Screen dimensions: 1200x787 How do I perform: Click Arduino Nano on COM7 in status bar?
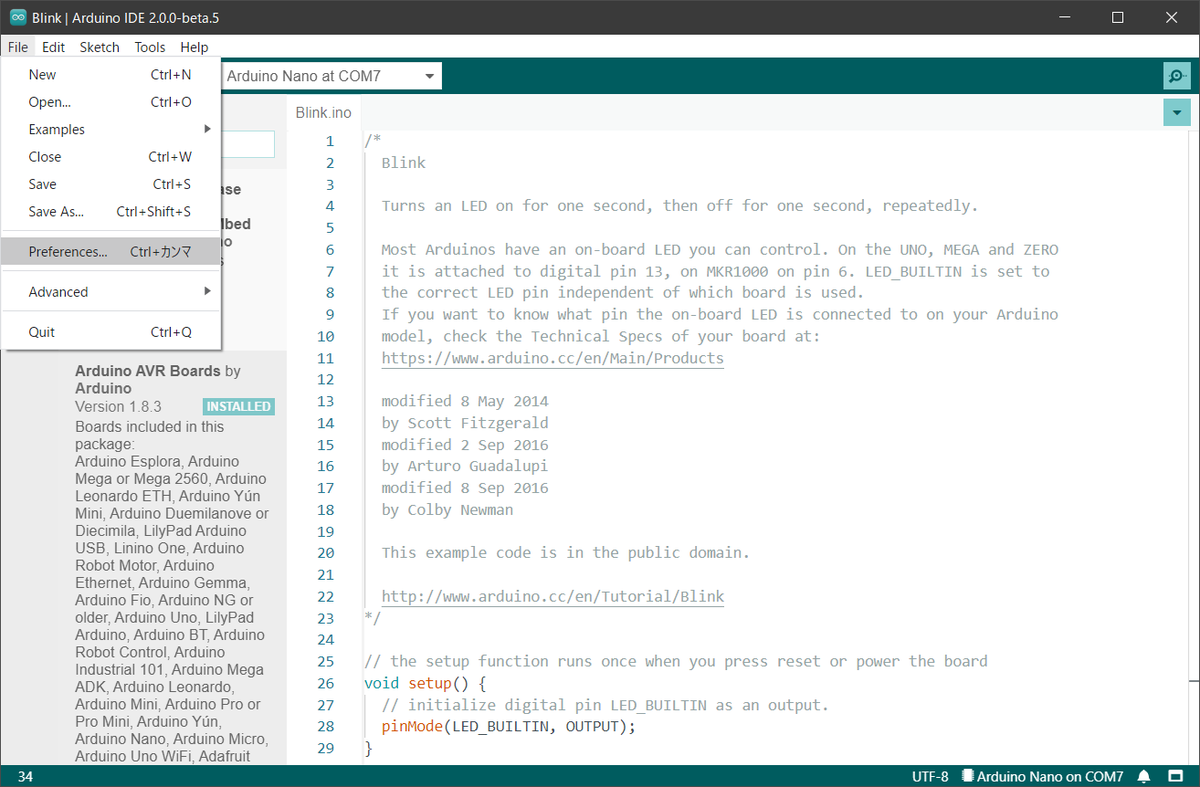(x=1042, y=776)
